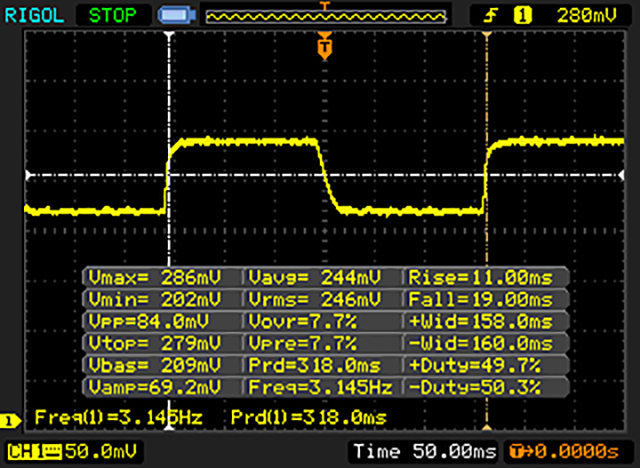Click the -Wid=160.0ms measurement
The width and height of the screenshot is (640, 468).
pyautogui.click(x=481, y=343)
